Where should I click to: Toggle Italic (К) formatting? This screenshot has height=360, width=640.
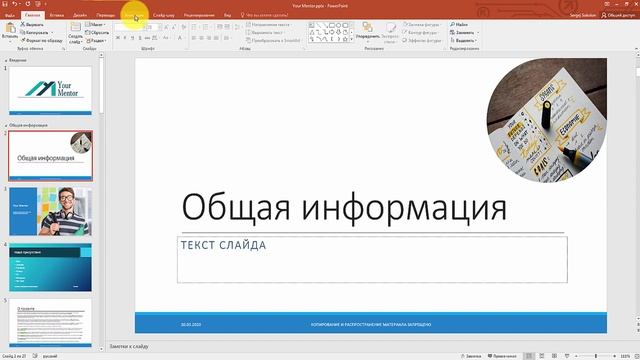[125, 38]
